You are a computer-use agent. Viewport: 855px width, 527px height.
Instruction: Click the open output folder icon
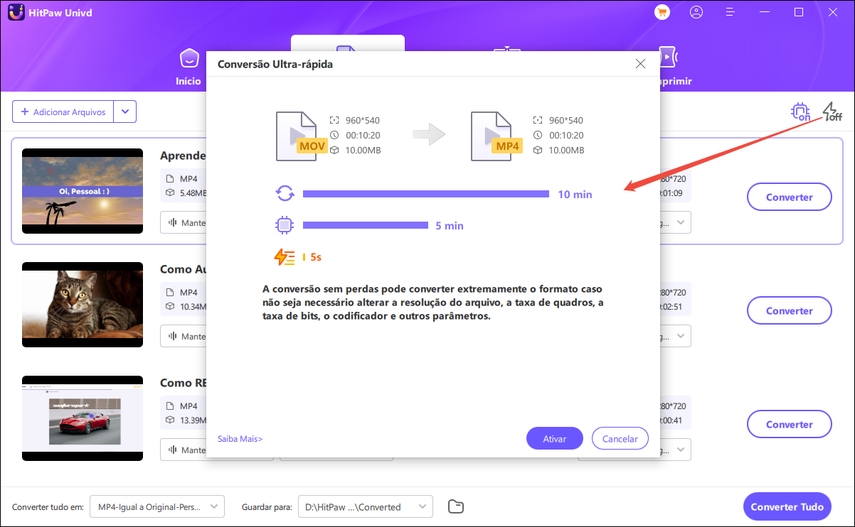(456, 506)
